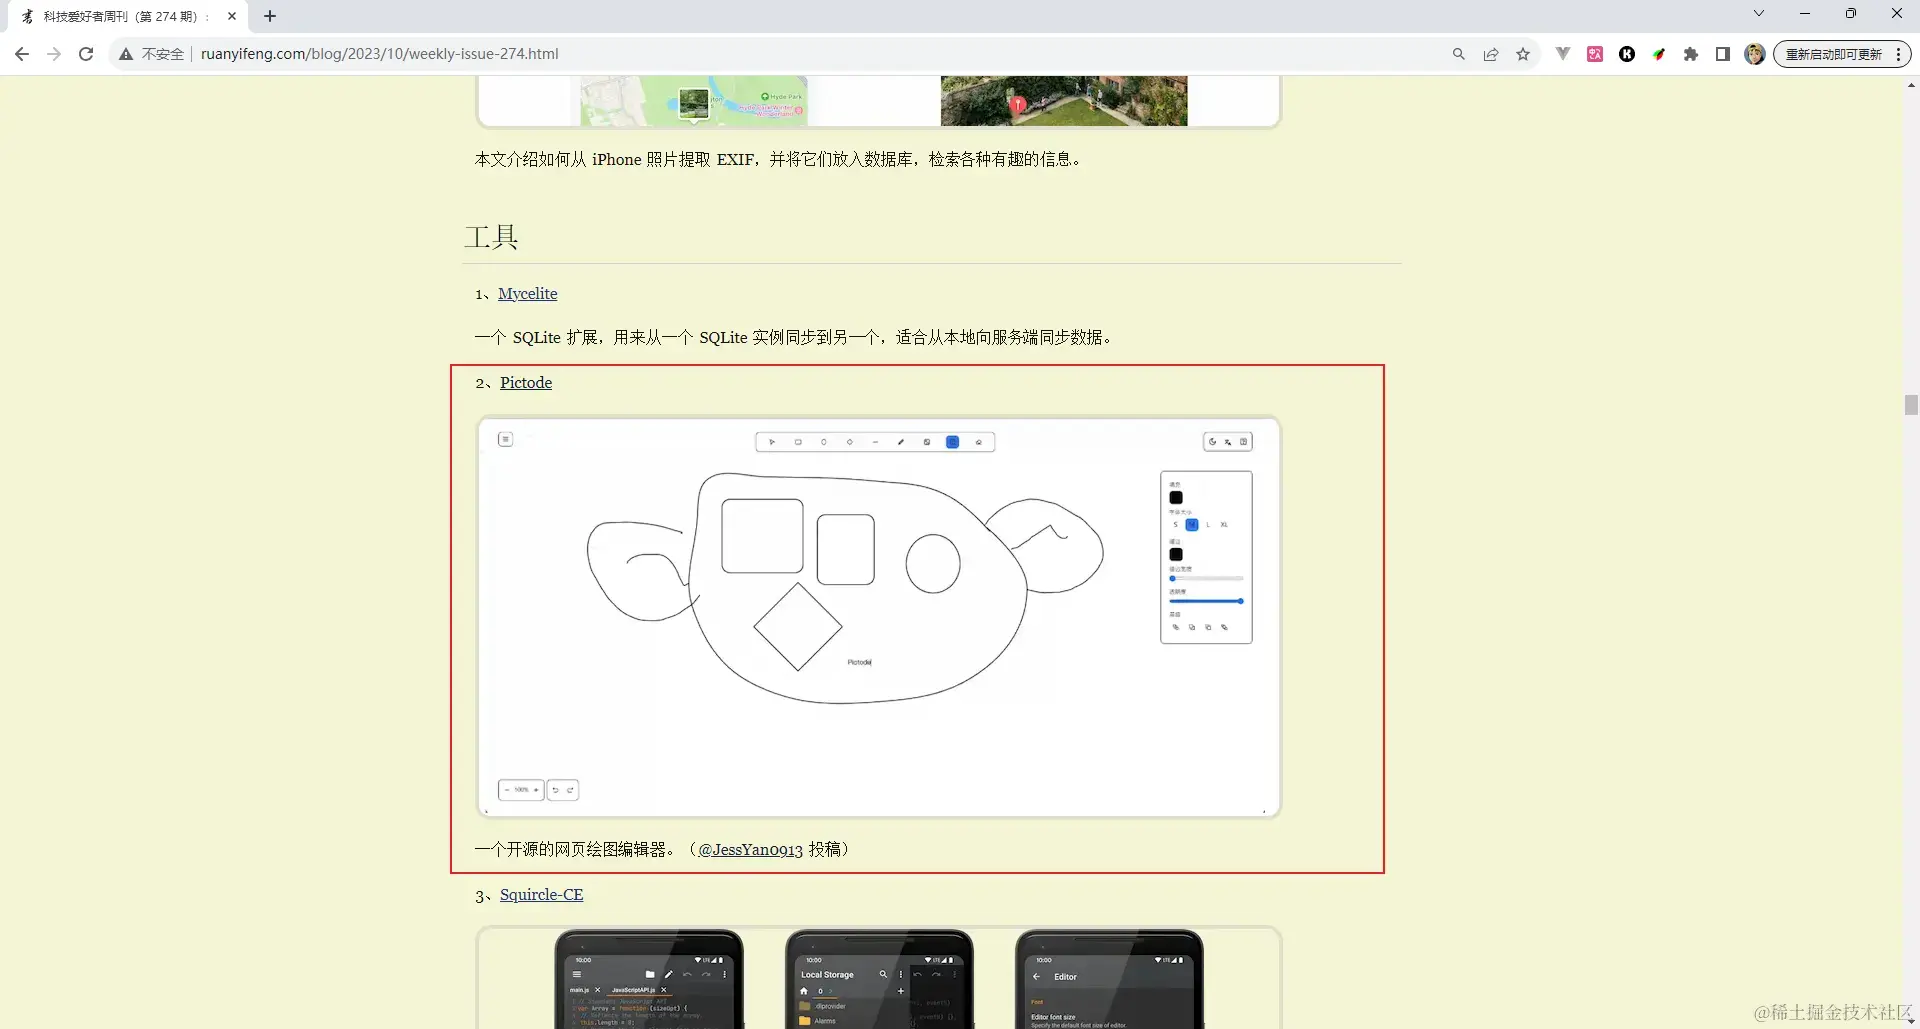Click the undo arrow in Pictode

pyautogui.click(x=556, y=790)
